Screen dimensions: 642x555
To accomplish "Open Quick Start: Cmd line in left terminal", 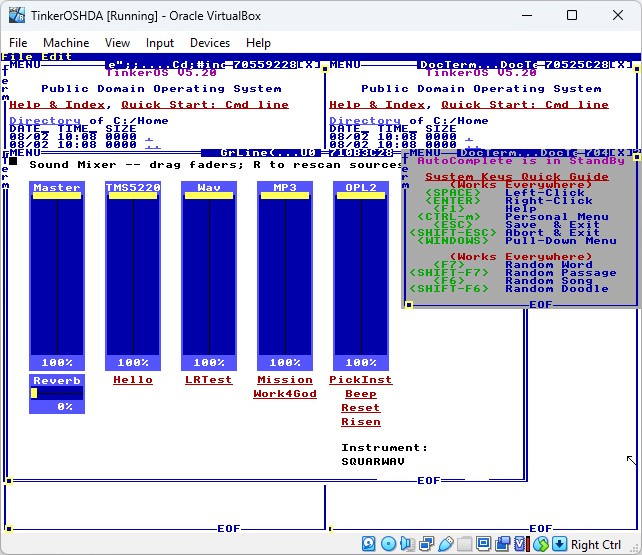I will 205,105.
